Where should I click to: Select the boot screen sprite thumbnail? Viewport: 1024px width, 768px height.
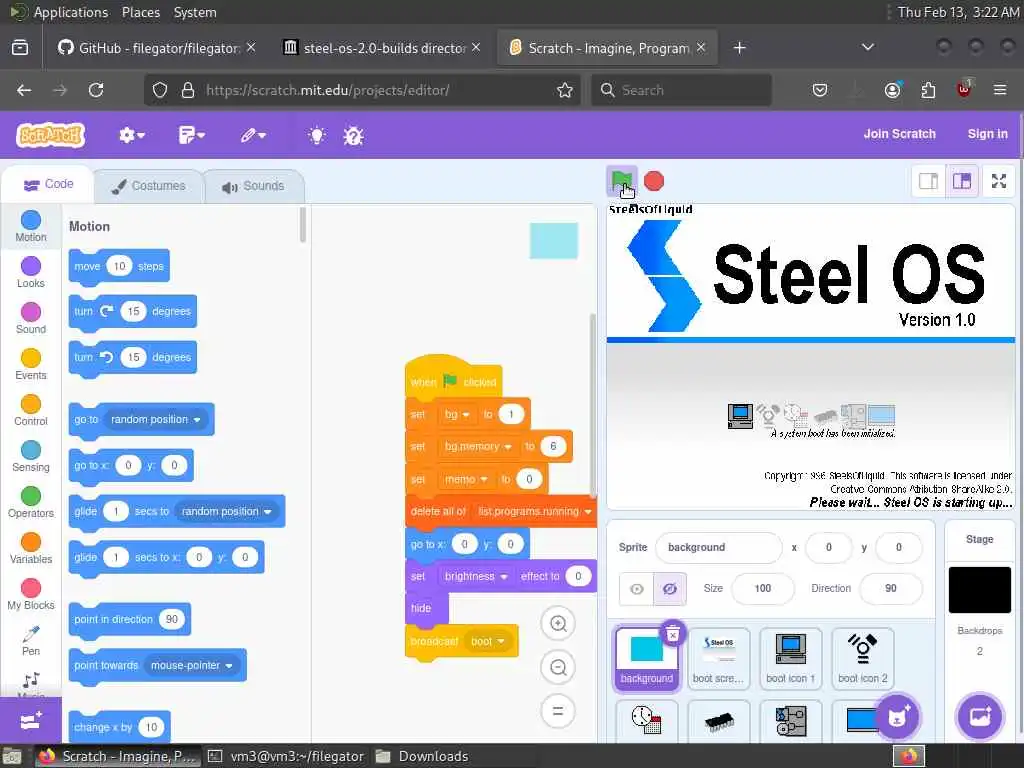718,658
